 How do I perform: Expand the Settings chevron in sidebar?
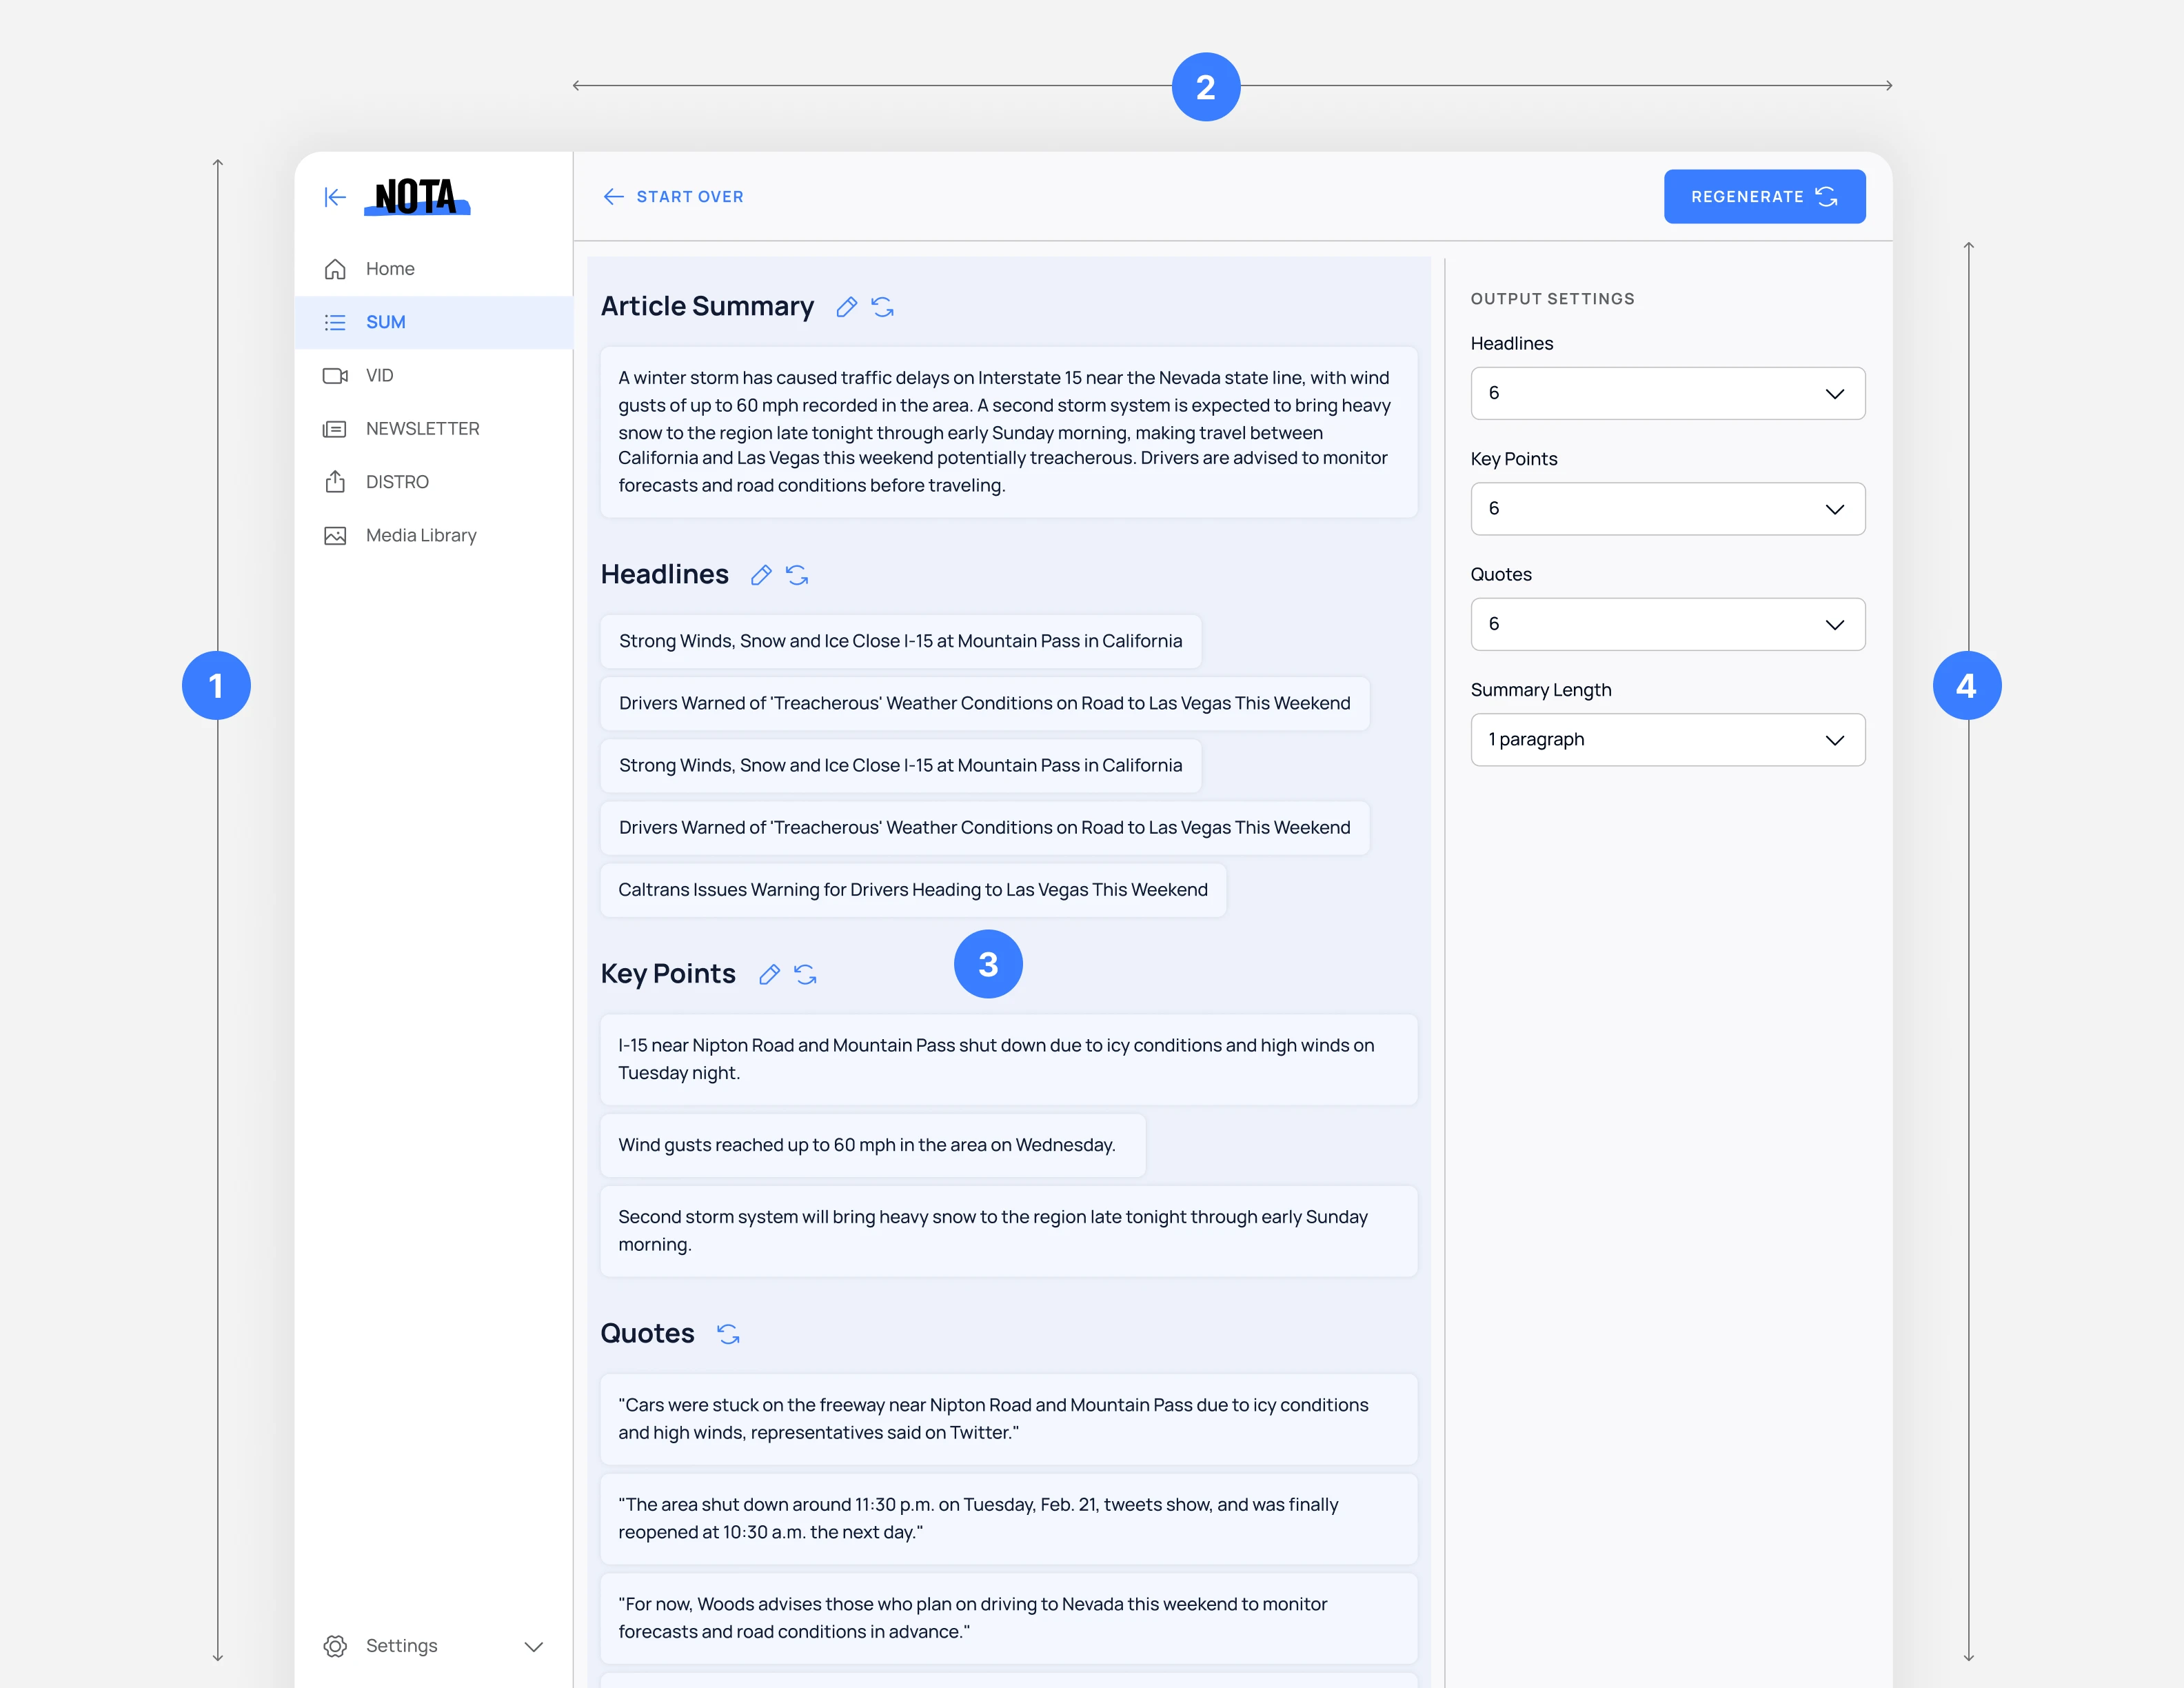[534, 1646]
